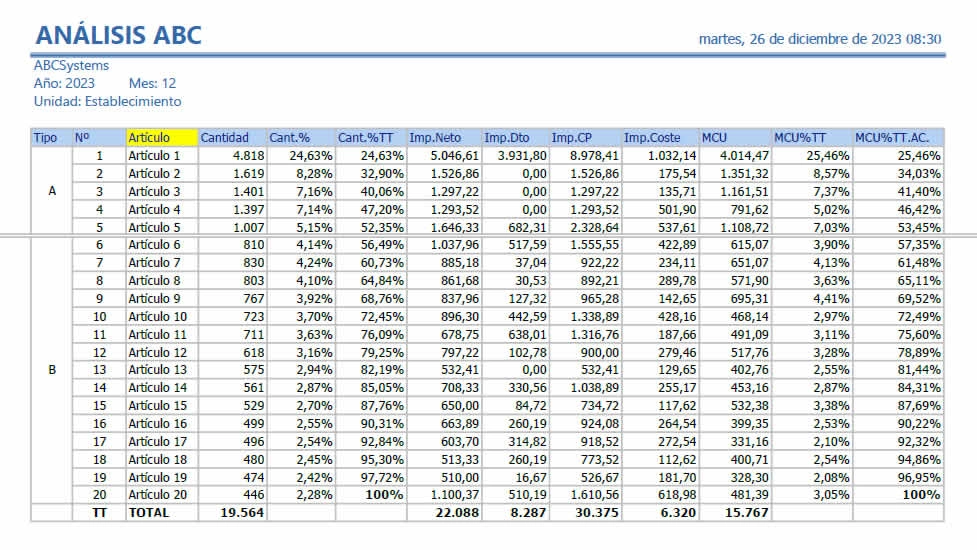Image resolution: width=977 pixels, height=550 pixels.
Task: Click the Unidad: Establecimiento label
Action: 108,101
